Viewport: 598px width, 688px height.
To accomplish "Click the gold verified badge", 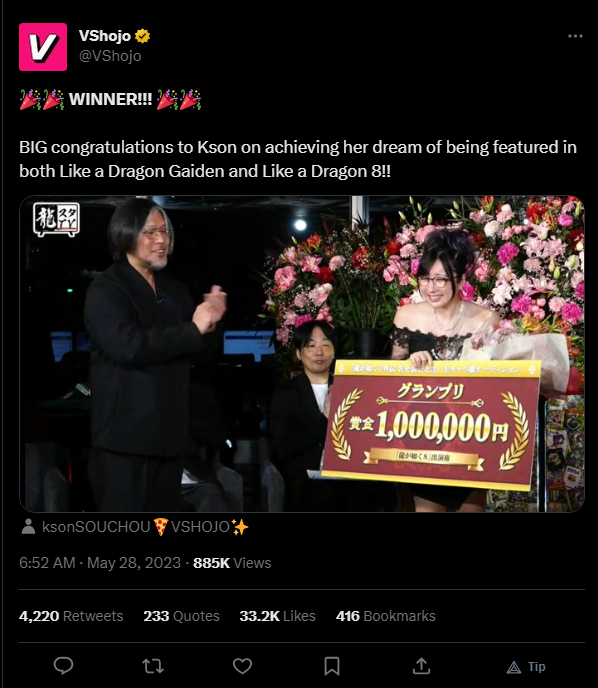I will coord(143,36).
